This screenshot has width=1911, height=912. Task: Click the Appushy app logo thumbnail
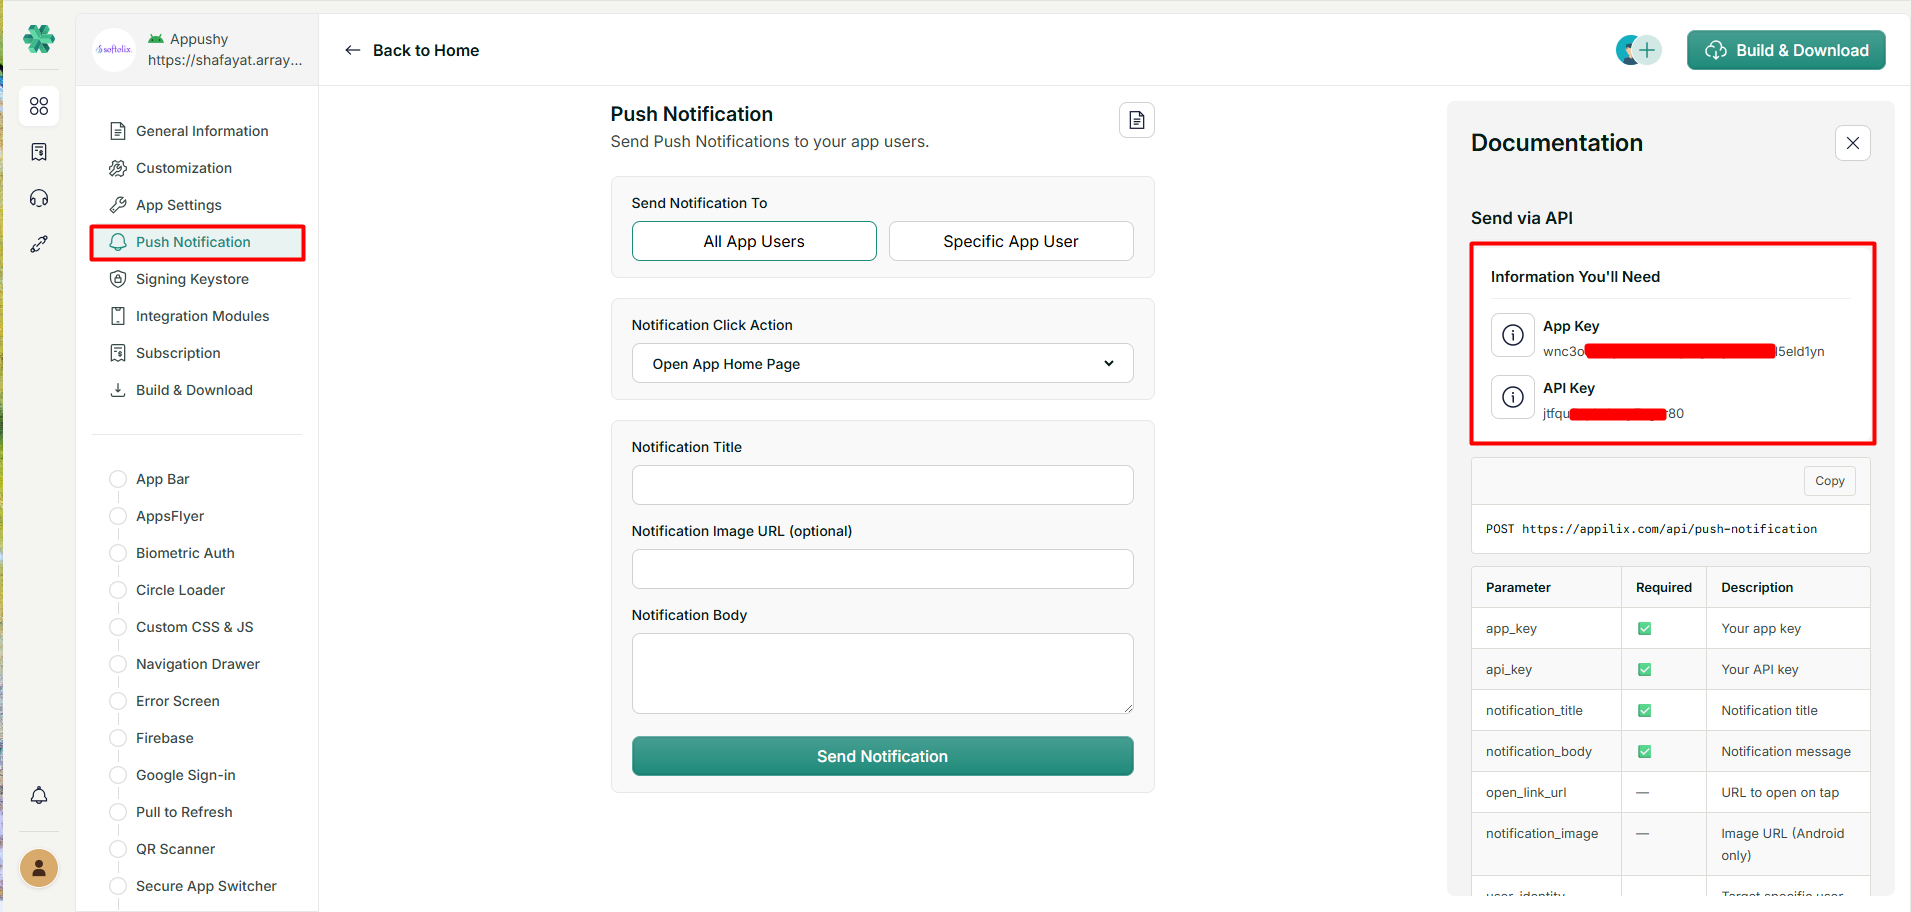114,49
